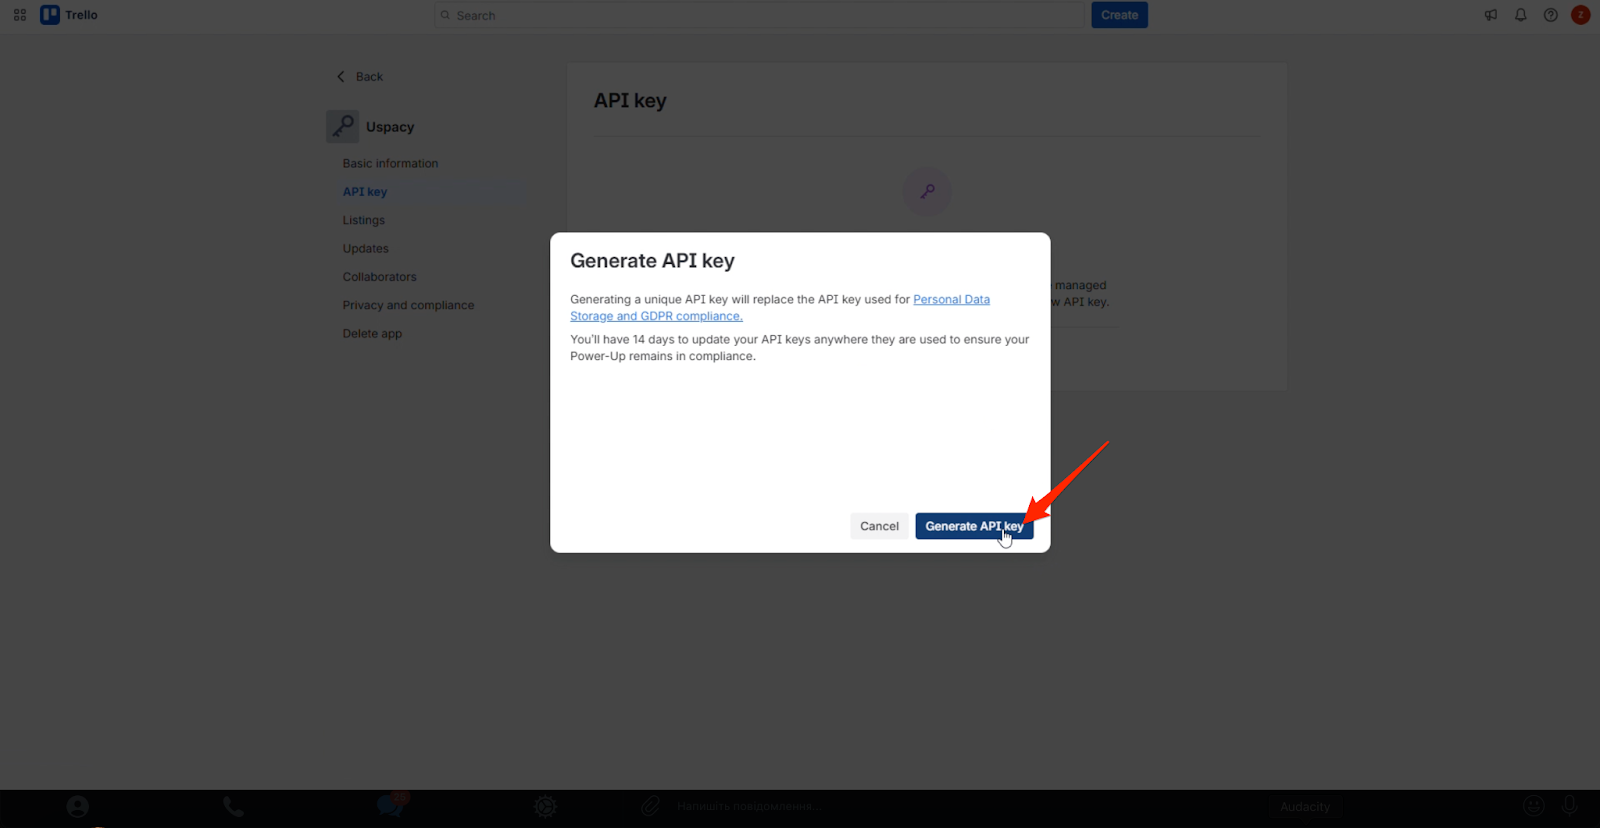Select Listings in the sidebar
This screenshot has height=828, width=1600.
pyautogui.click(x=363, y=220)
